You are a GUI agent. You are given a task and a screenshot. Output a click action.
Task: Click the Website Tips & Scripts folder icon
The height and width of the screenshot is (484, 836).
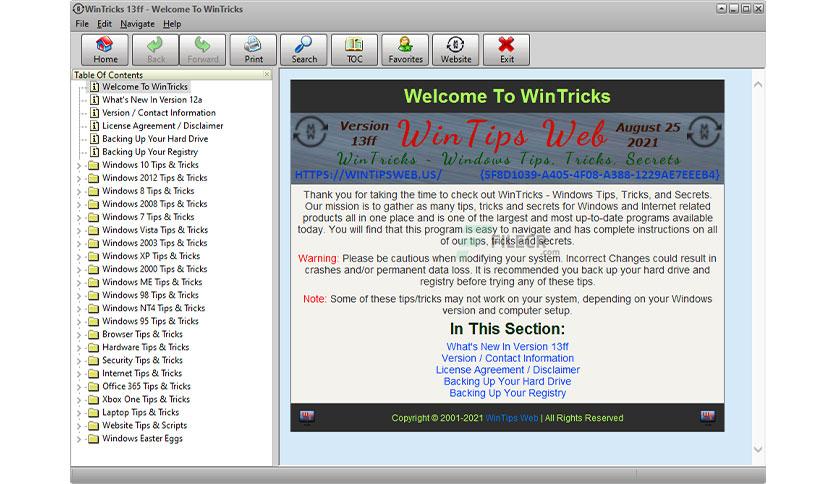click(93, 425)
